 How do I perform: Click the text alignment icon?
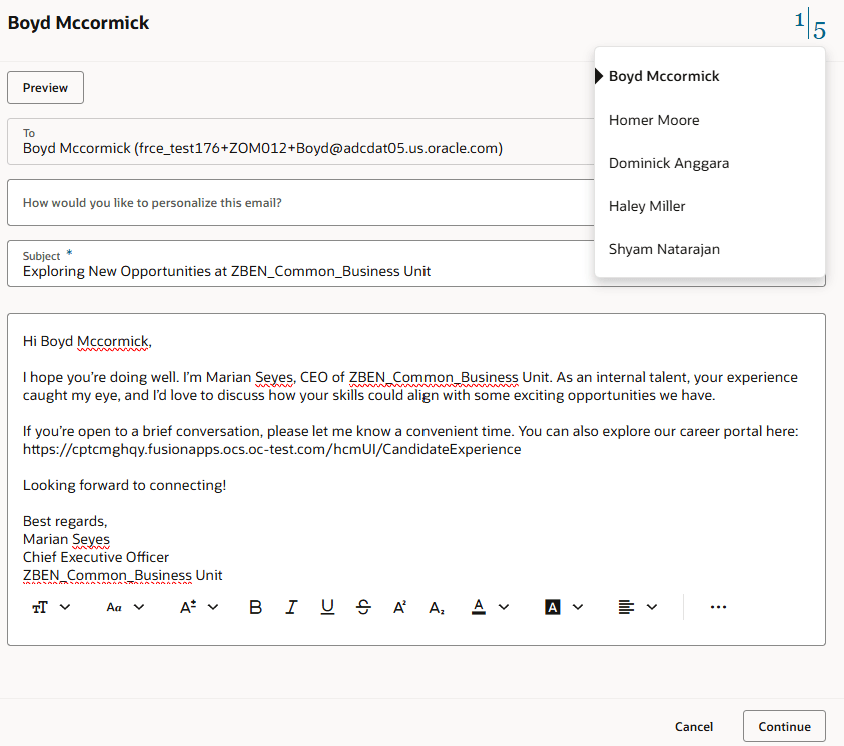tap(626, 607)
